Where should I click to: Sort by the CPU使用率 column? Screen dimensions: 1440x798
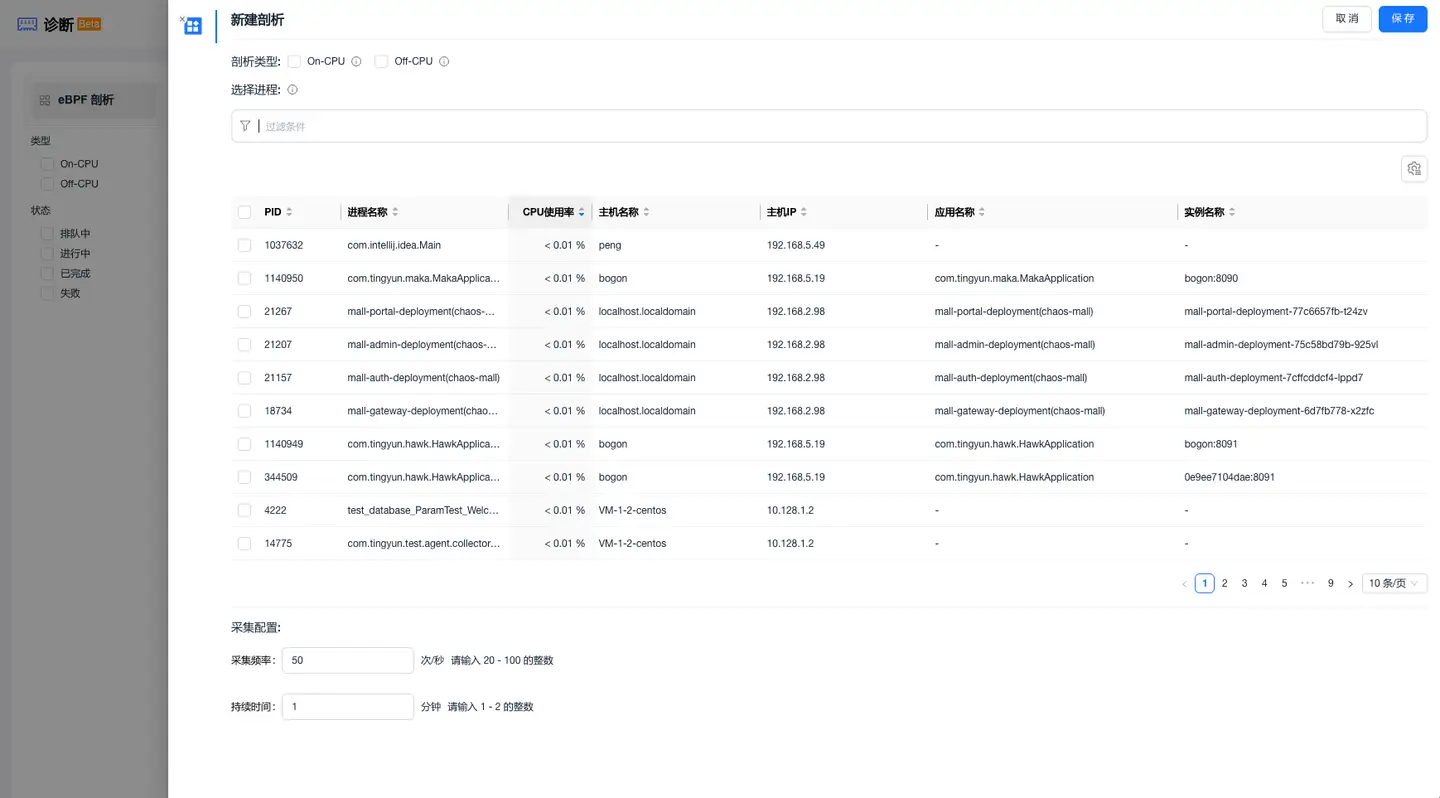581,212
